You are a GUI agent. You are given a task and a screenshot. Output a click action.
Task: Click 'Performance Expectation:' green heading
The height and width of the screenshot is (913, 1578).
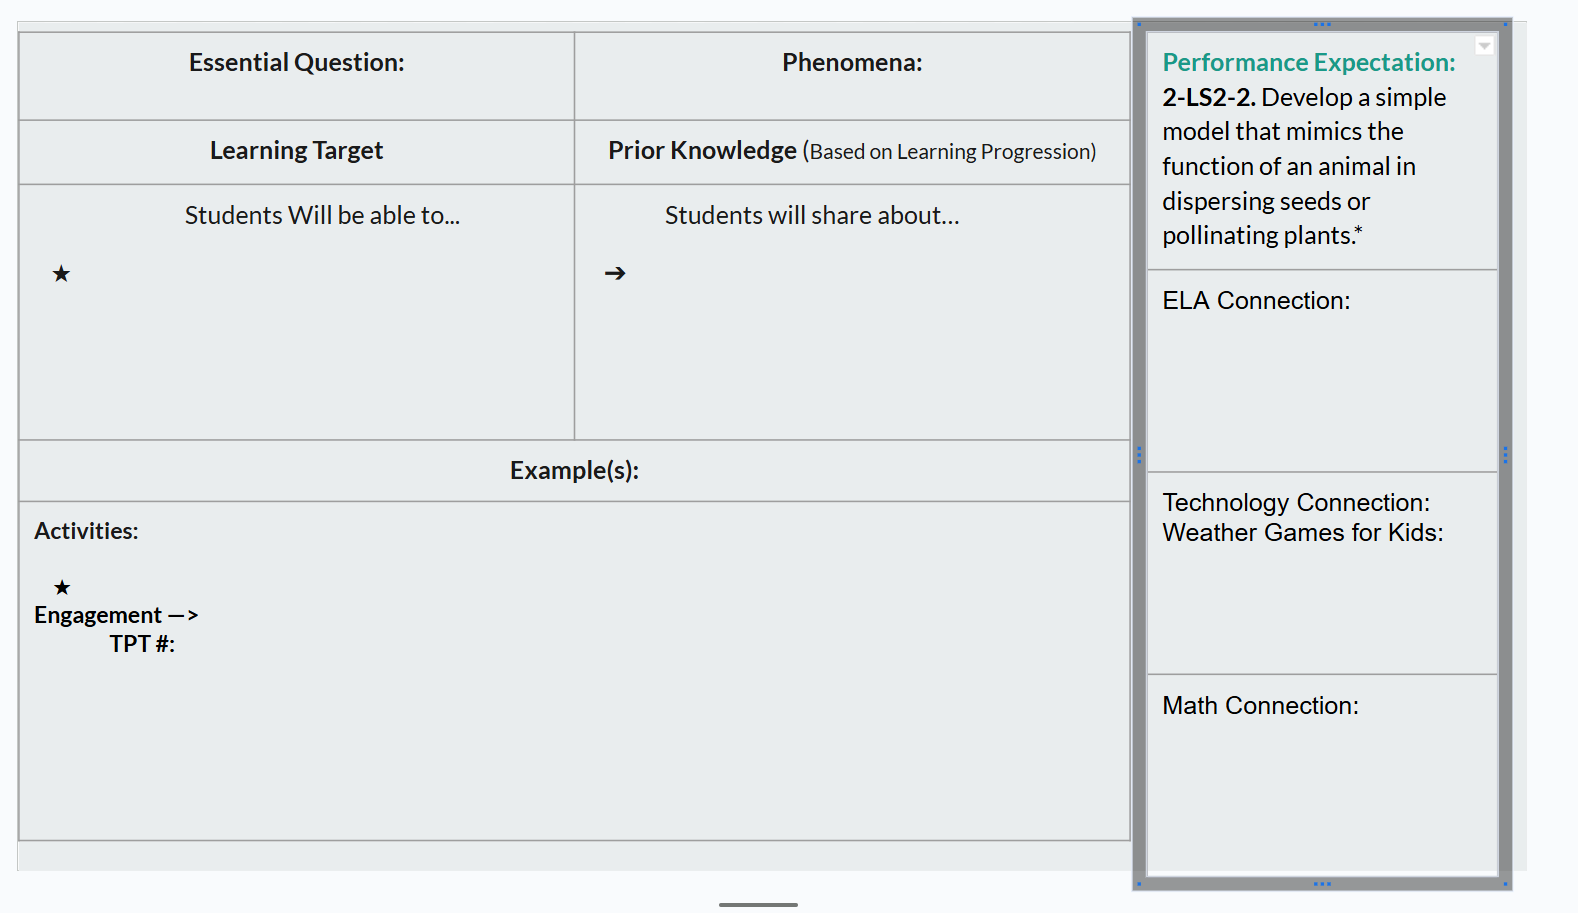tap(1309, 63)
